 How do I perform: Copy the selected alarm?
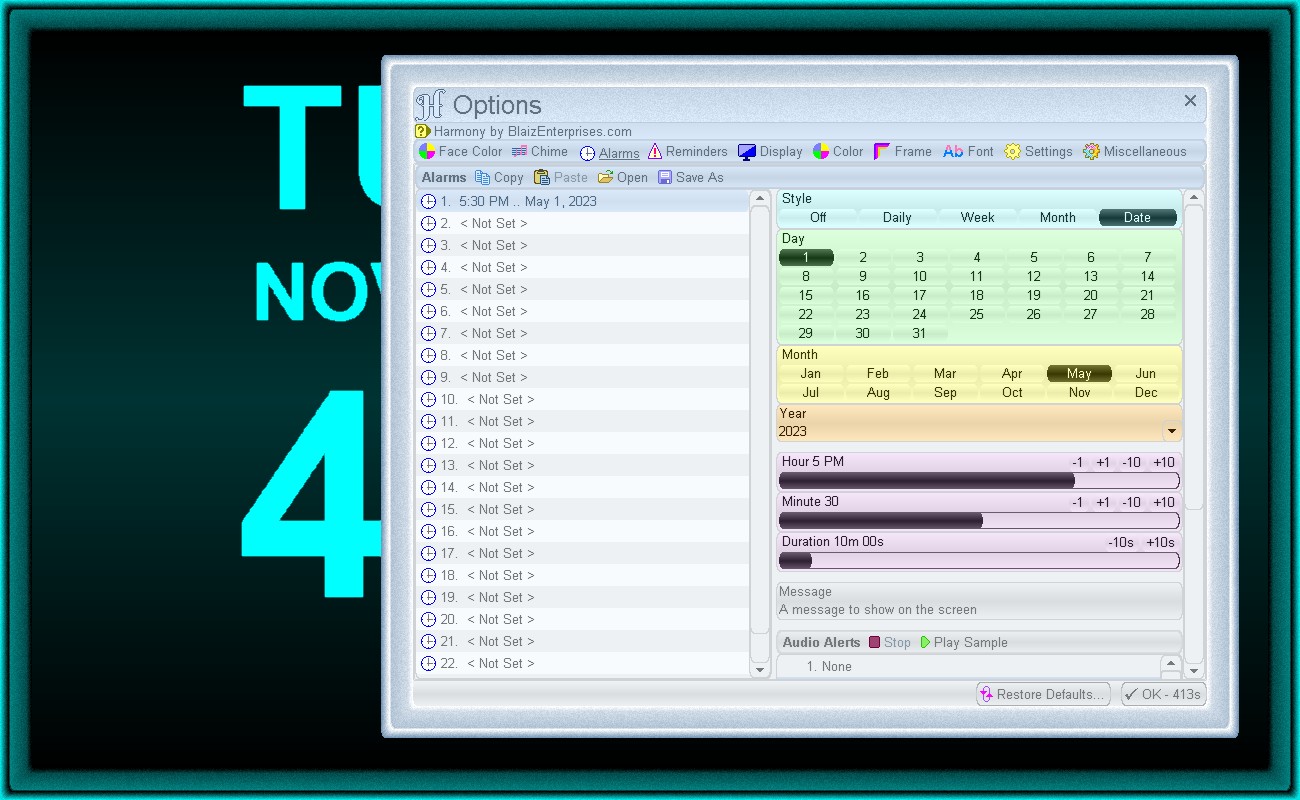(x=499, y=177)
